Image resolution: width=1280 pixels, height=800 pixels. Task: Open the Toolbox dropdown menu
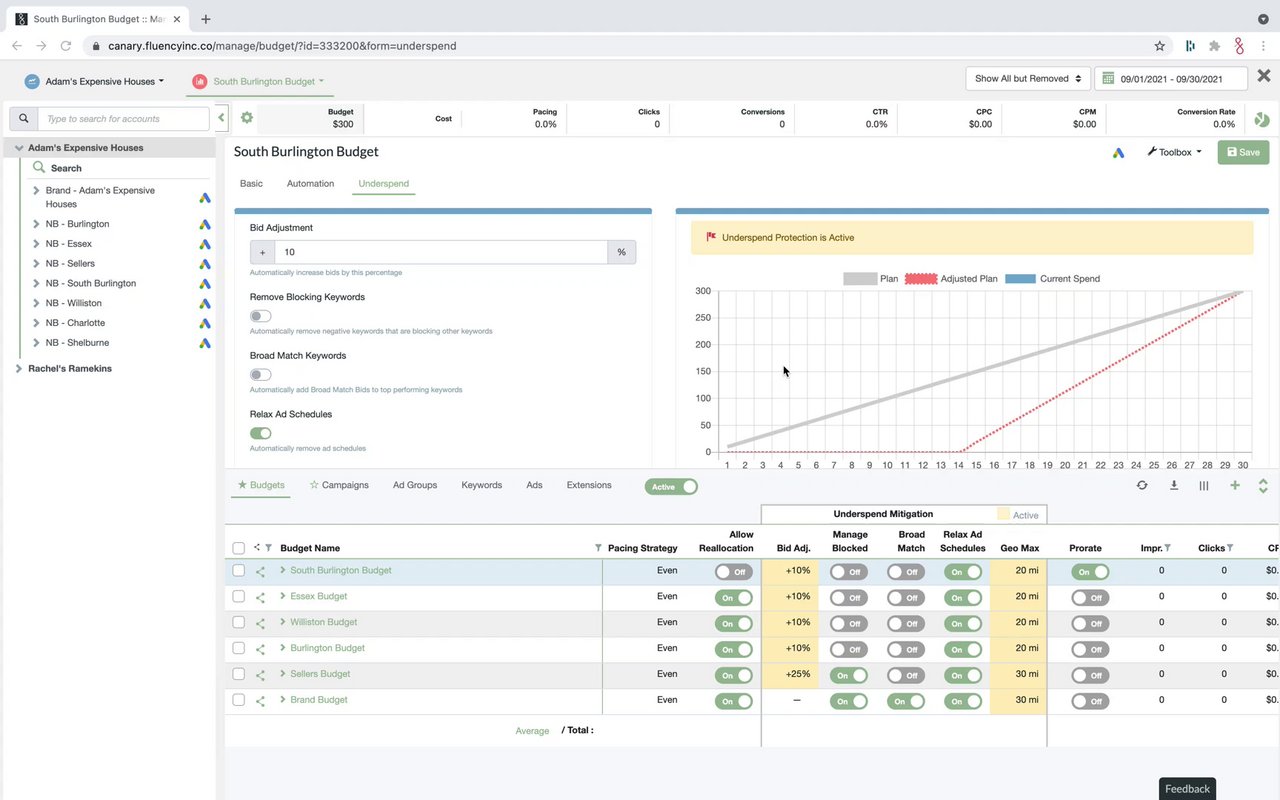coord(1174,152)
